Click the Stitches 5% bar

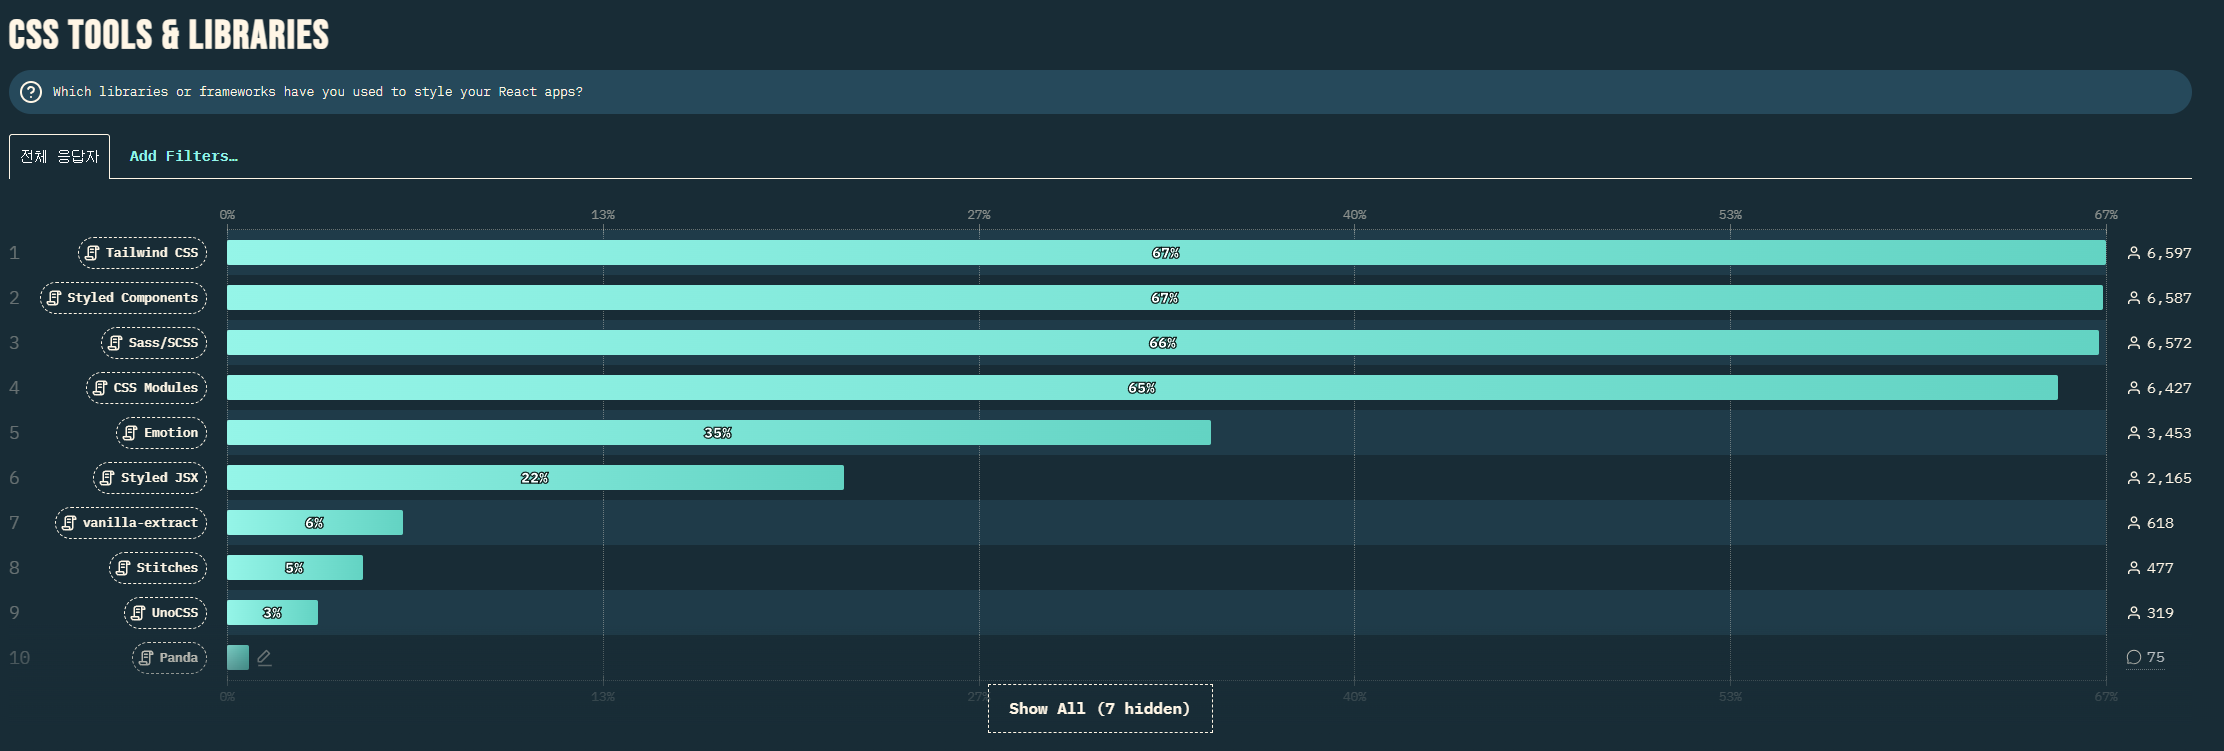coord(295,568)
